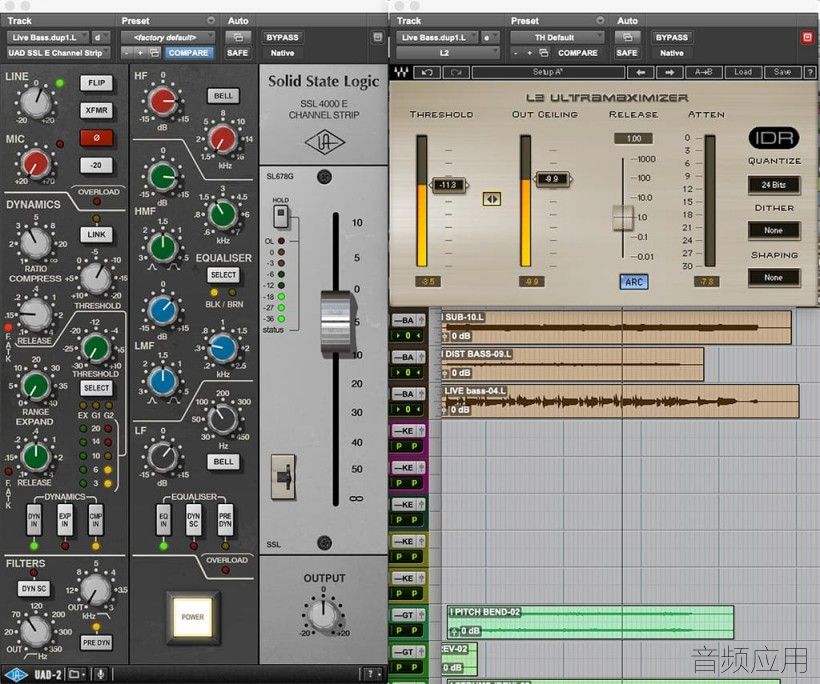This screenshot has width=820, height=684.
Task: Select the LIVE bass-04.L audio clip
Action: pos(620,401)
